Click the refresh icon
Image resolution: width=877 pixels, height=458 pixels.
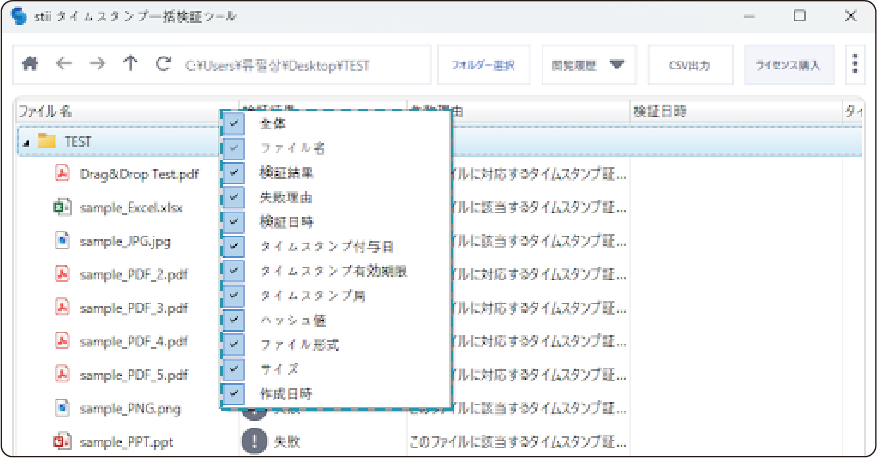(x=163, y=65)
